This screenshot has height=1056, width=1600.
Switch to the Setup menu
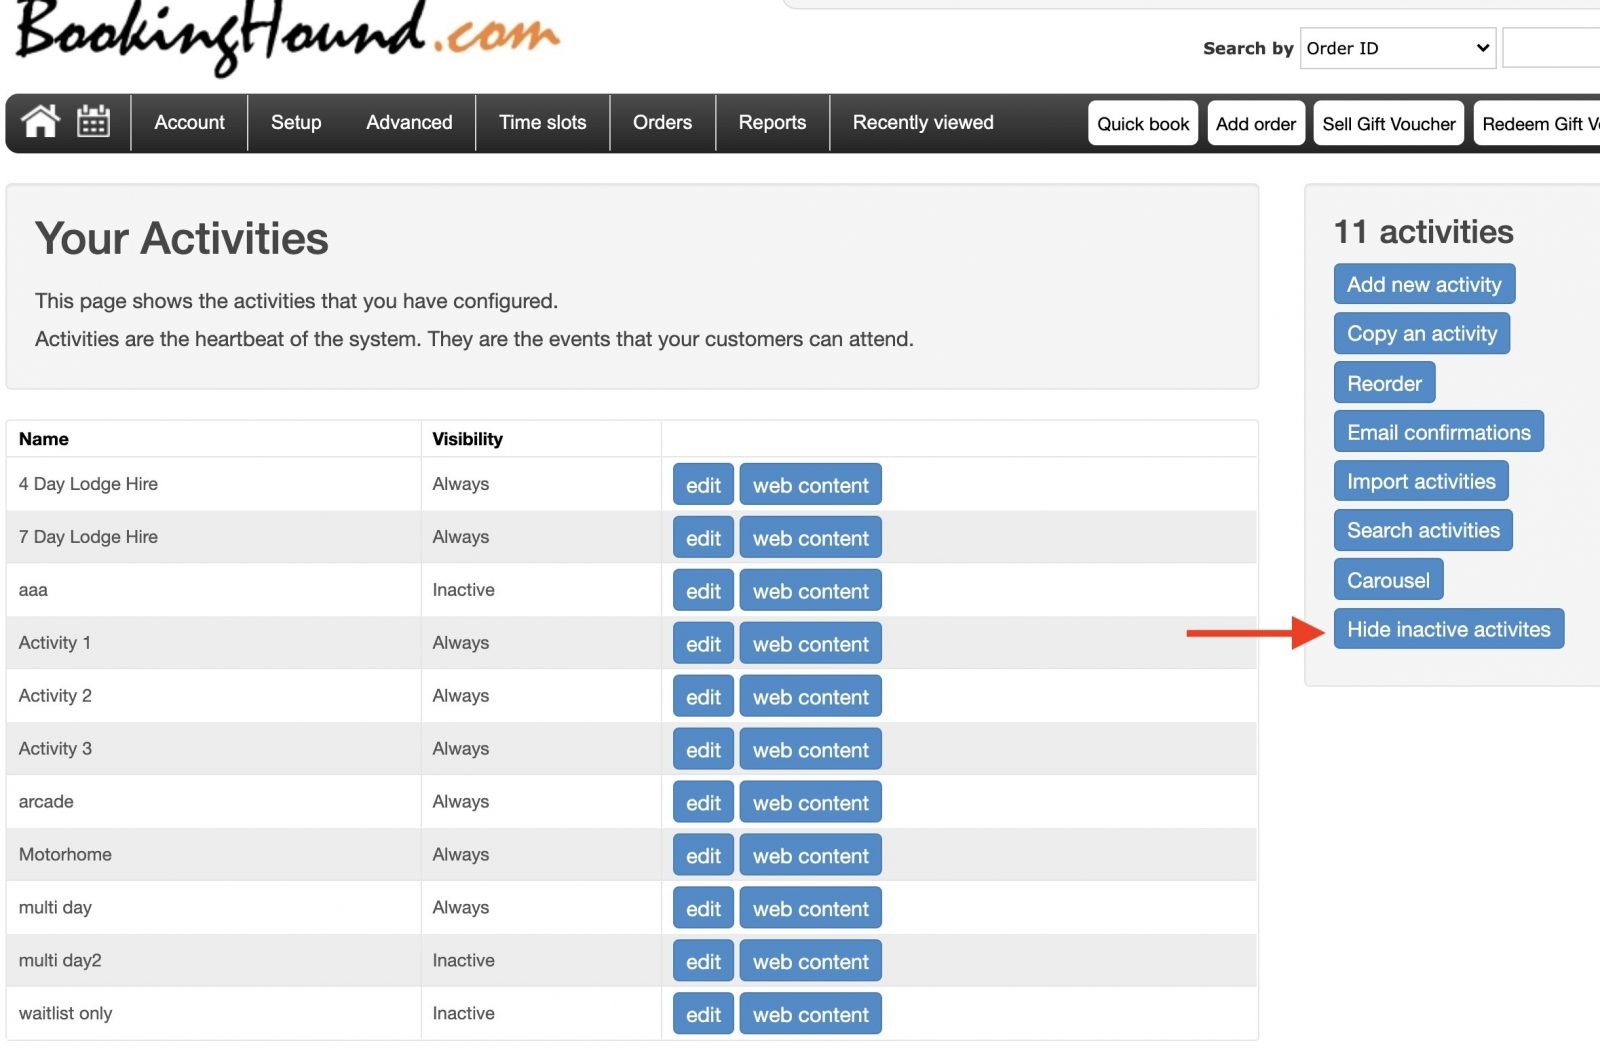point(295,122)
